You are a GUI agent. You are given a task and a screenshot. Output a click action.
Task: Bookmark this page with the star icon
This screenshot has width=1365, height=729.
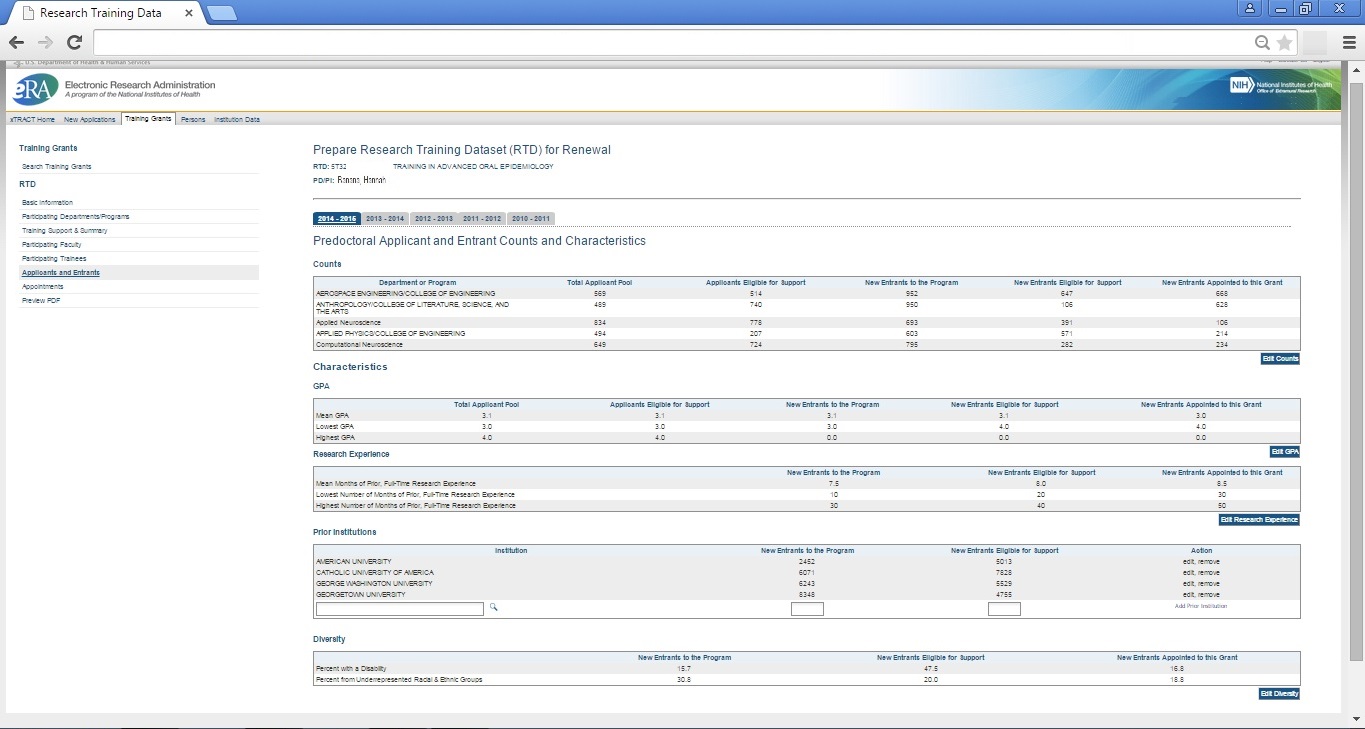(x=1284, y=43)
